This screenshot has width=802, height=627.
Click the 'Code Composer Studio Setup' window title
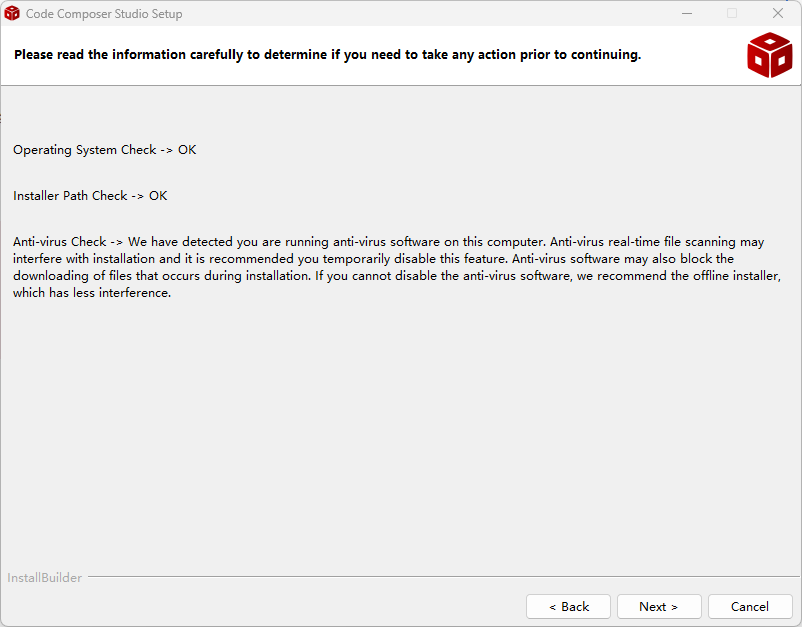point(104,14)
